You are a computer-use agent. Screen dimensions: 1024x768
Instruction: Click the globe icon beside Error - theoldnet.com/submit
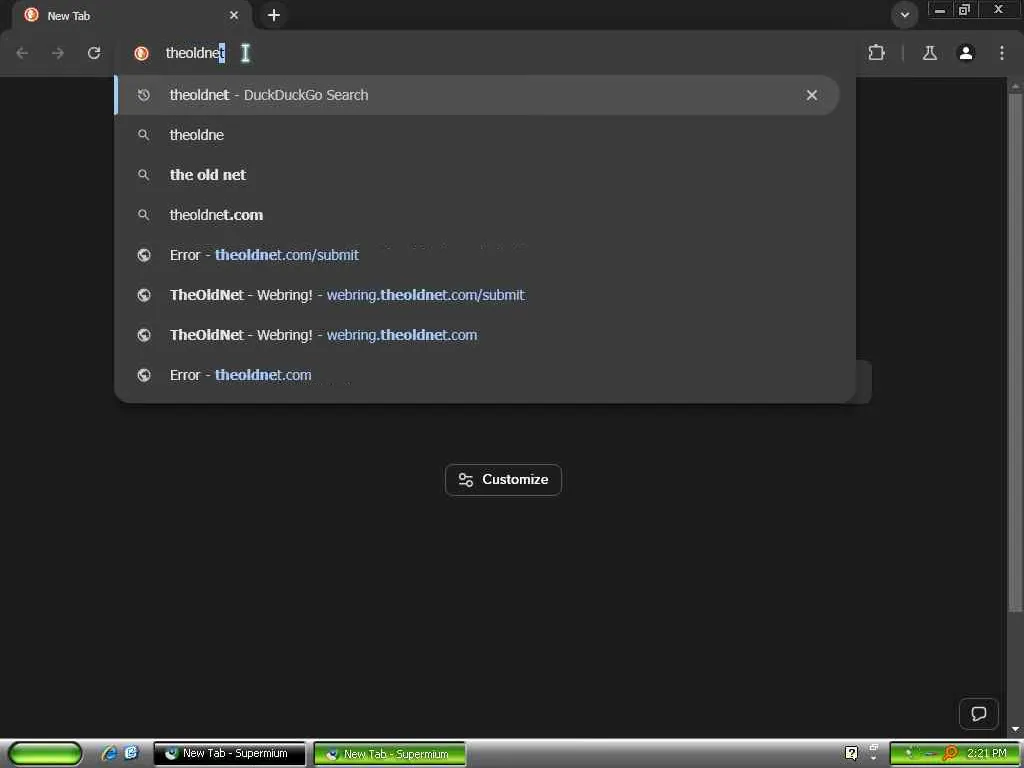[x=144, y=255]
